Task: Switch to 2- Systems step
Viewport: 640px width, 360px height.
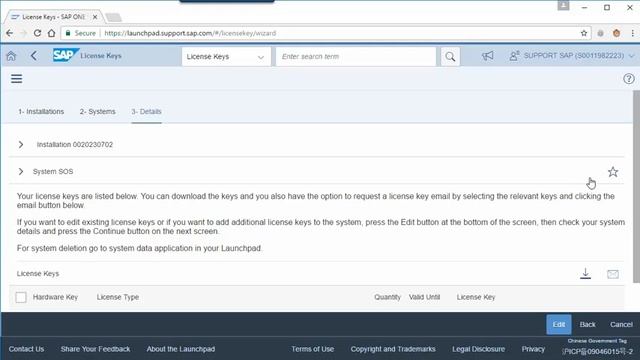Action: coord(98,111)
